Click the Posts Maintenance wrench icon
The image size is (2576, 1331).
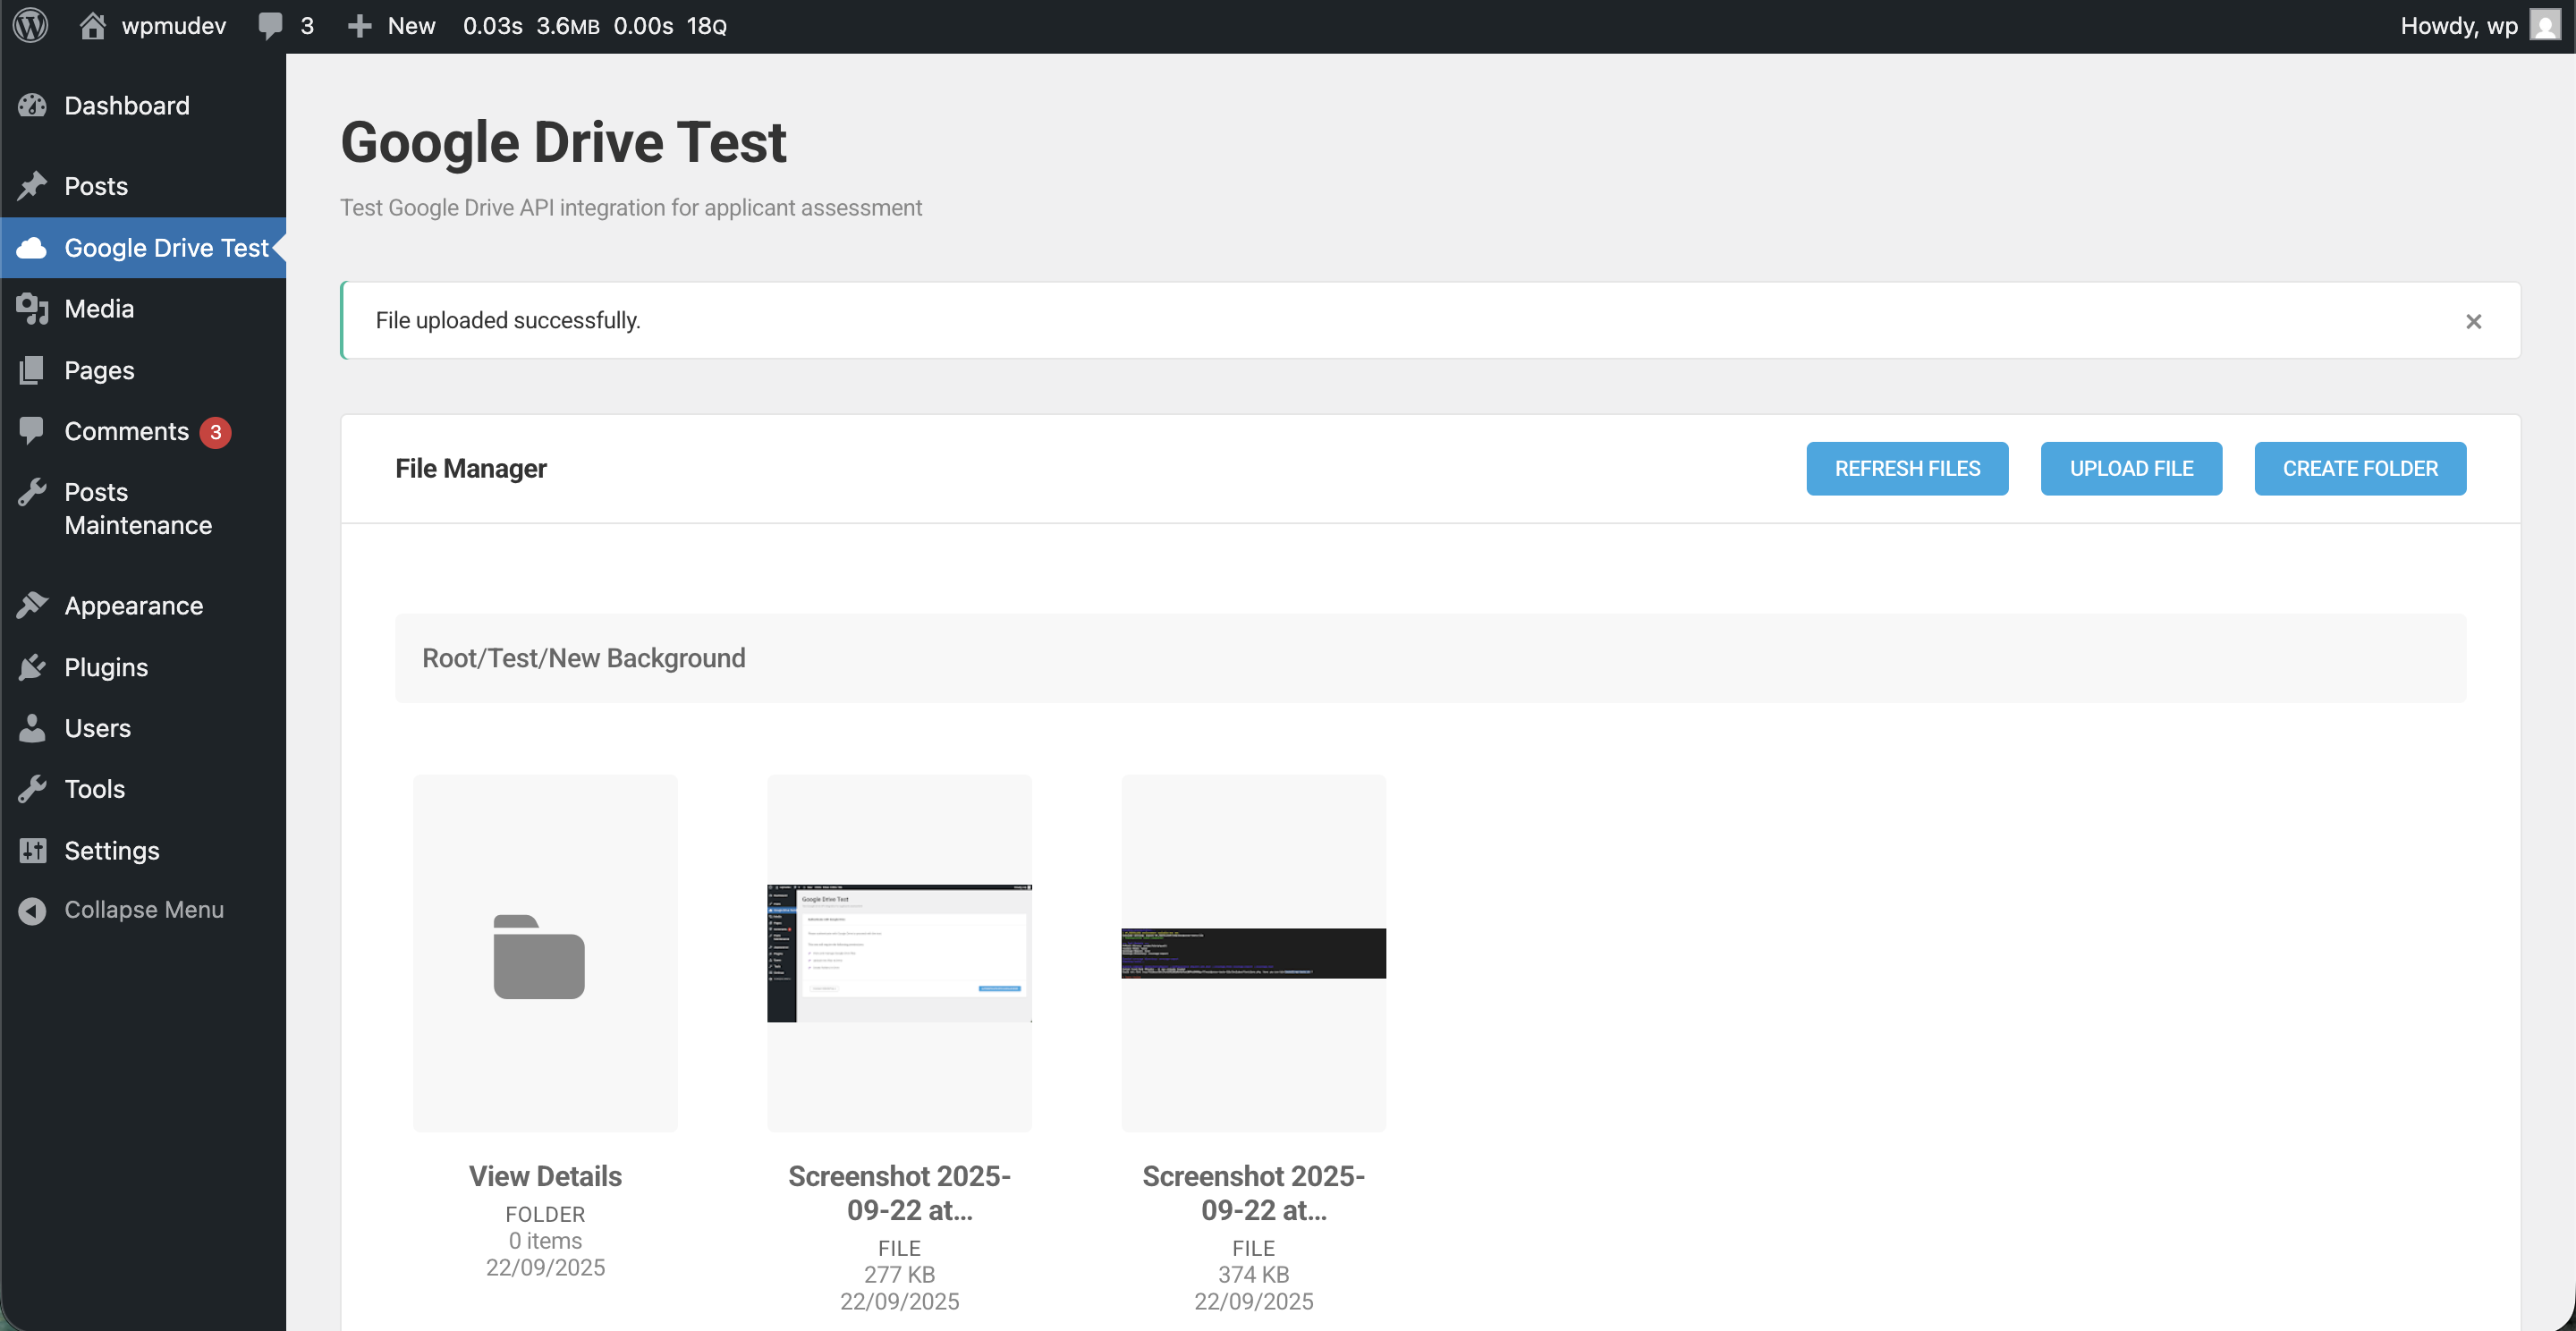point(32,492)
